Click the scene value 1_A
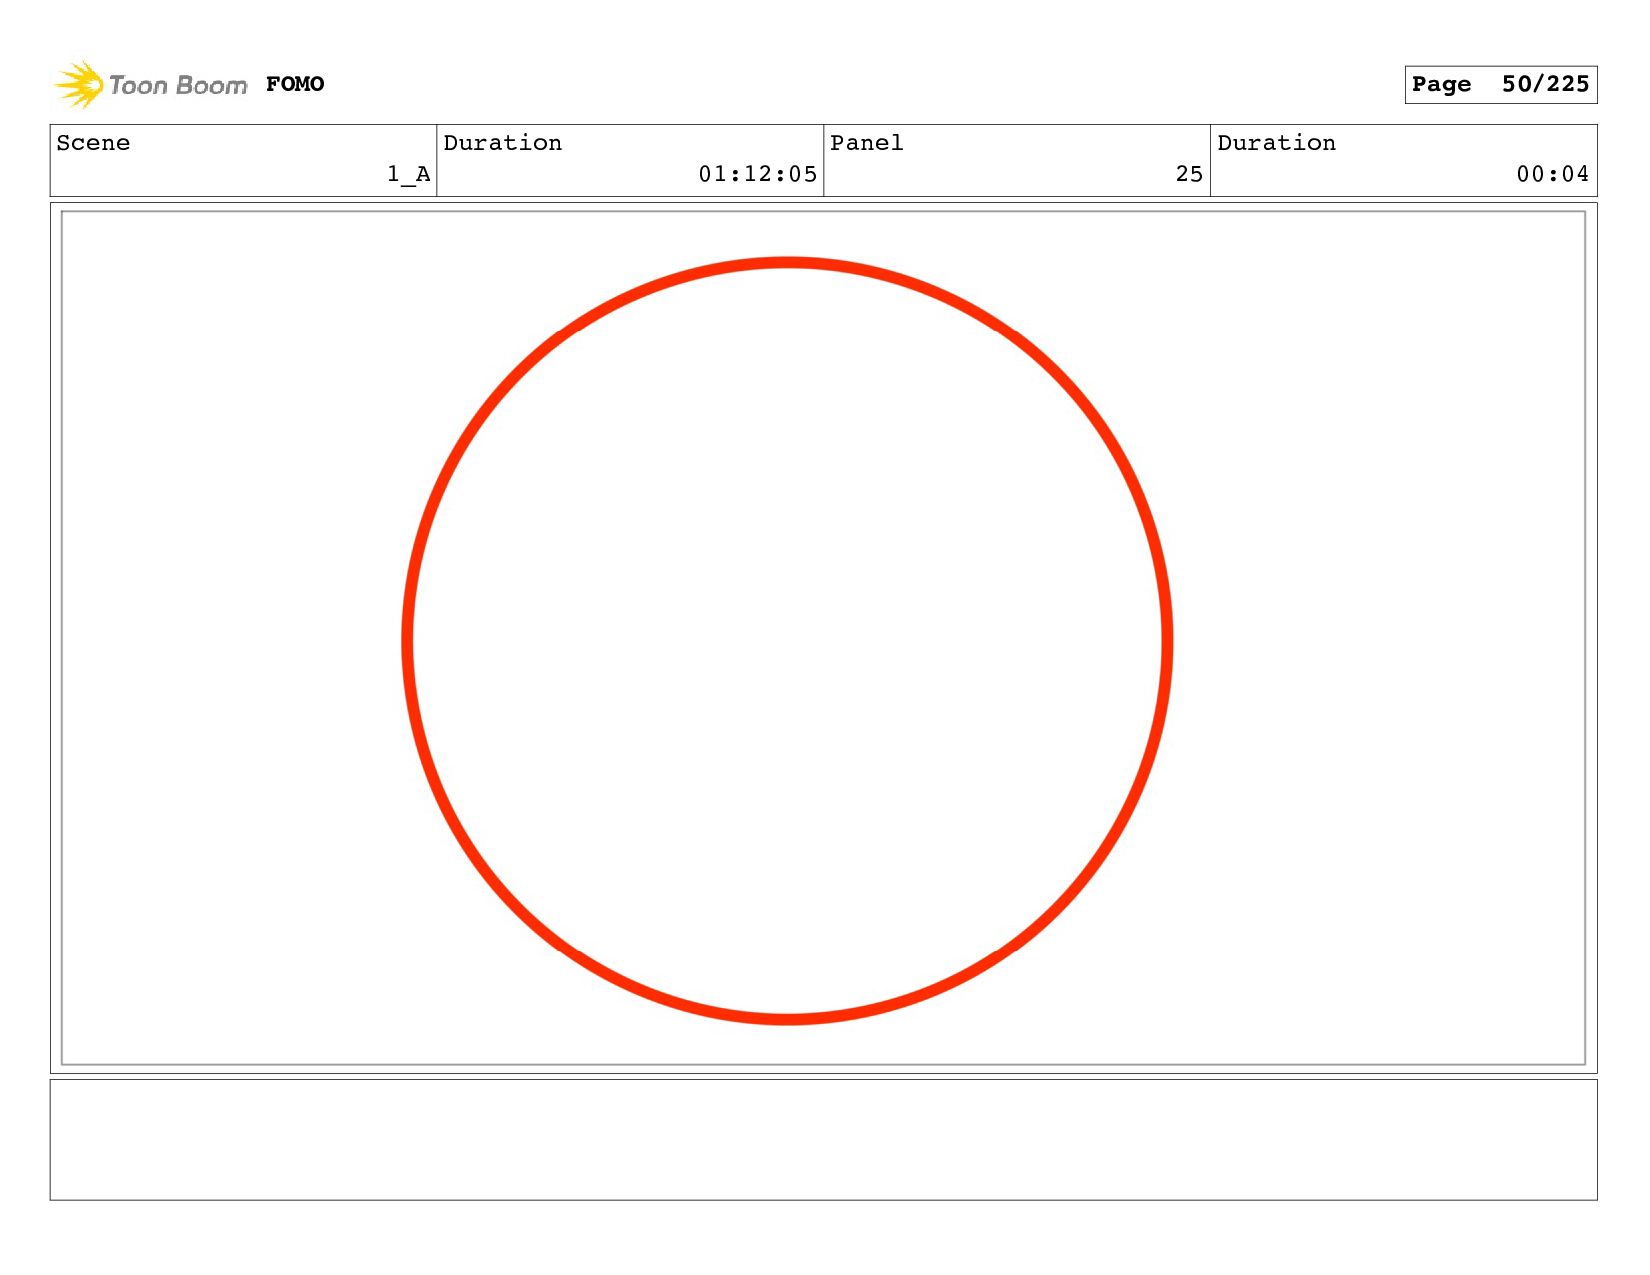The height and width of the screenshot is (1275, 1650). (409, 174)
